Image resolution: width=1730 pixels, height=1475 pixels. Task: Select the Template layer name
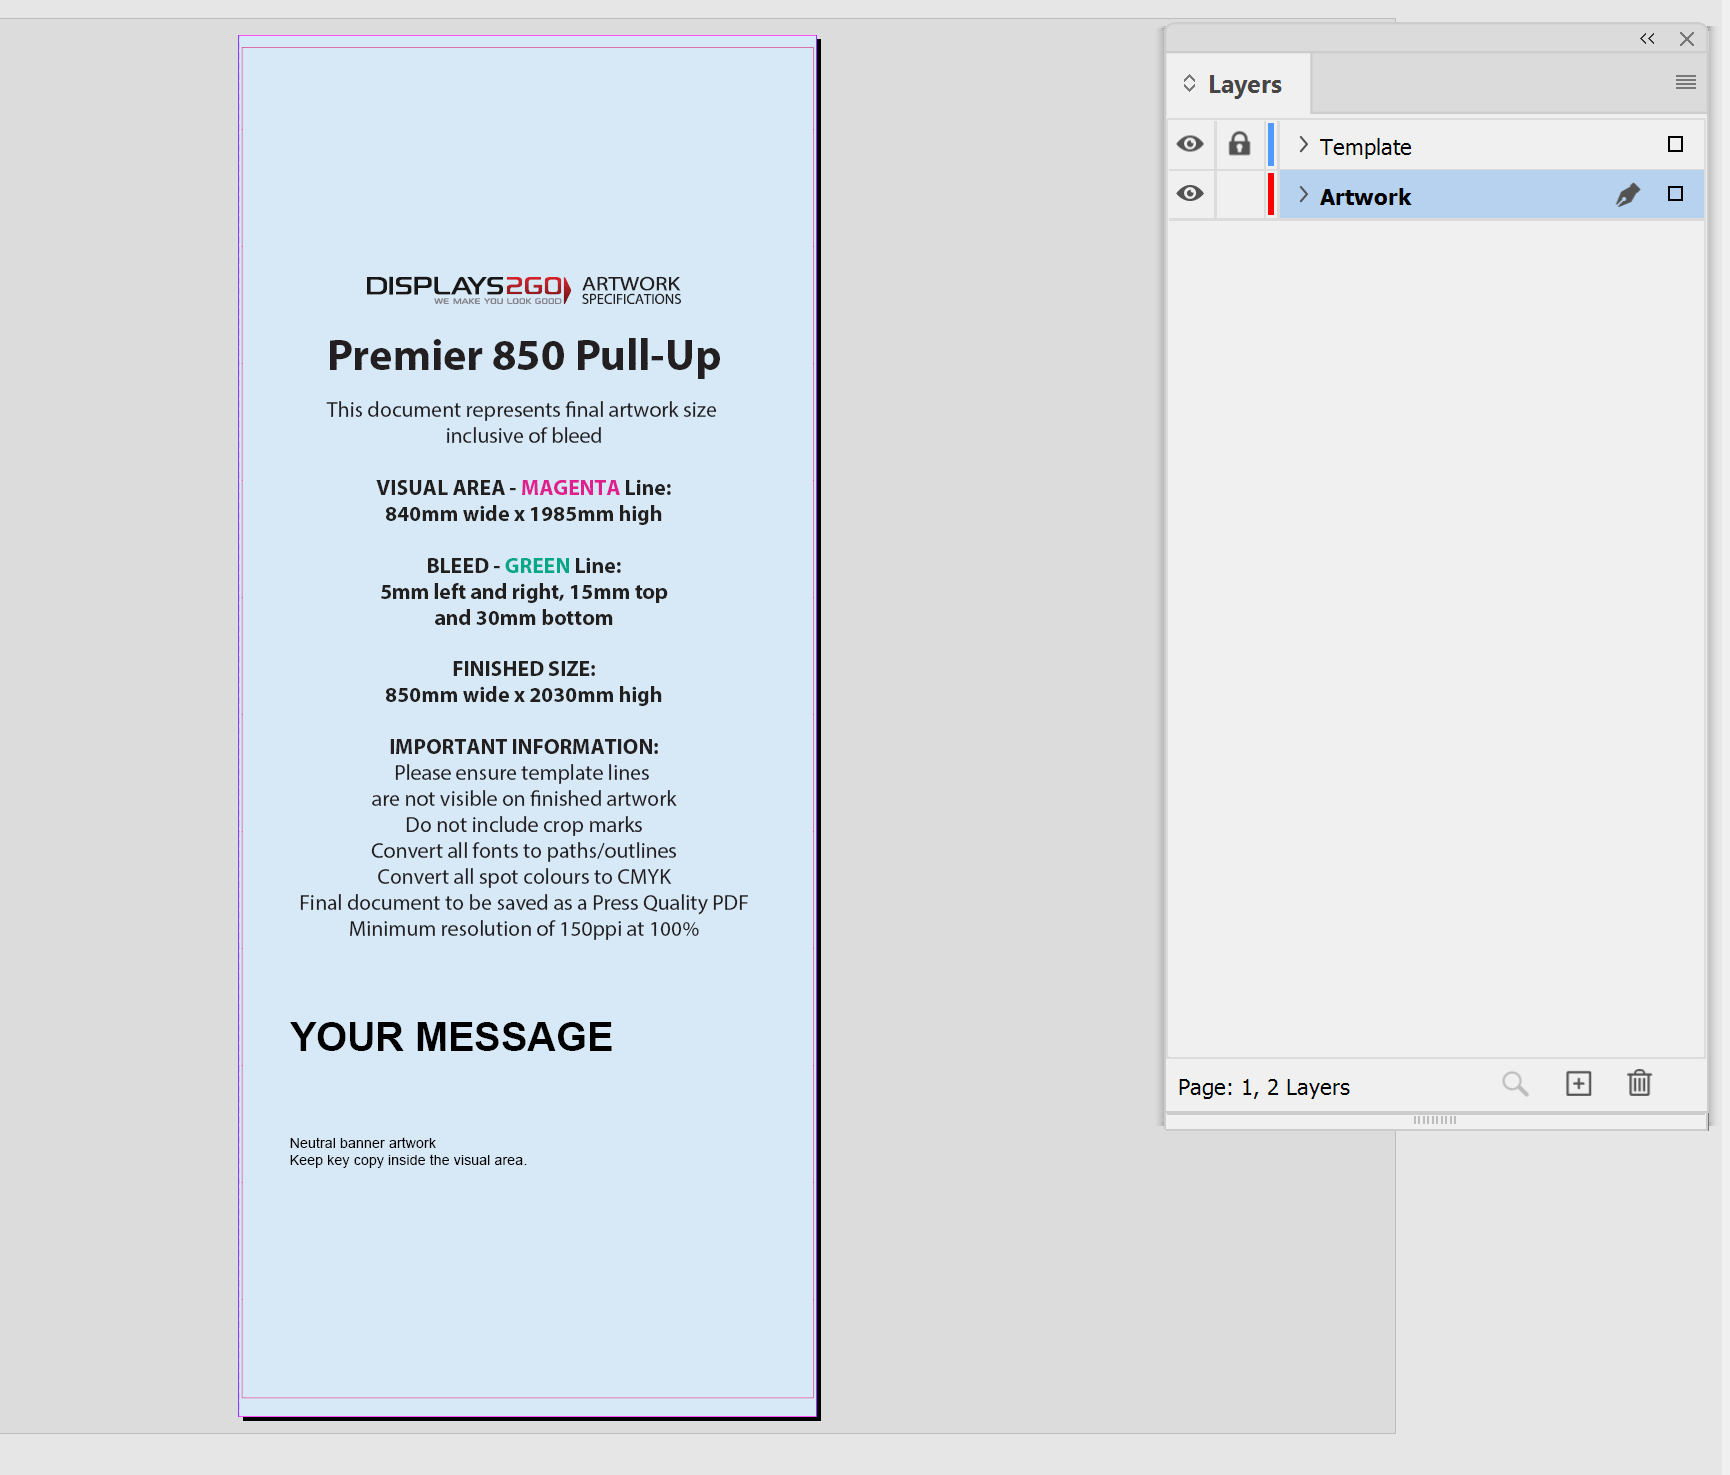pyautogui.click(x=1365, y=147)
